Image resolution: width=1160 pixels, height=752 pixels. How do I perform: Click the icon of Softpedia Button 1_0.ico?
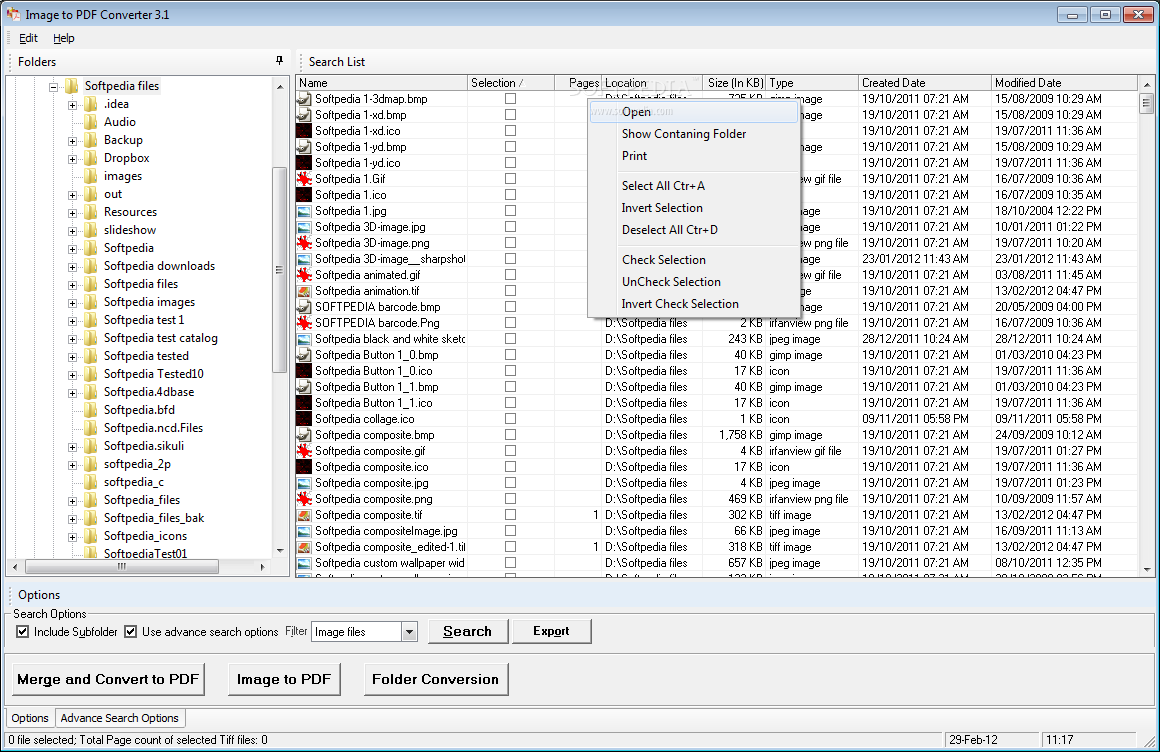click(x=303, y=371)
